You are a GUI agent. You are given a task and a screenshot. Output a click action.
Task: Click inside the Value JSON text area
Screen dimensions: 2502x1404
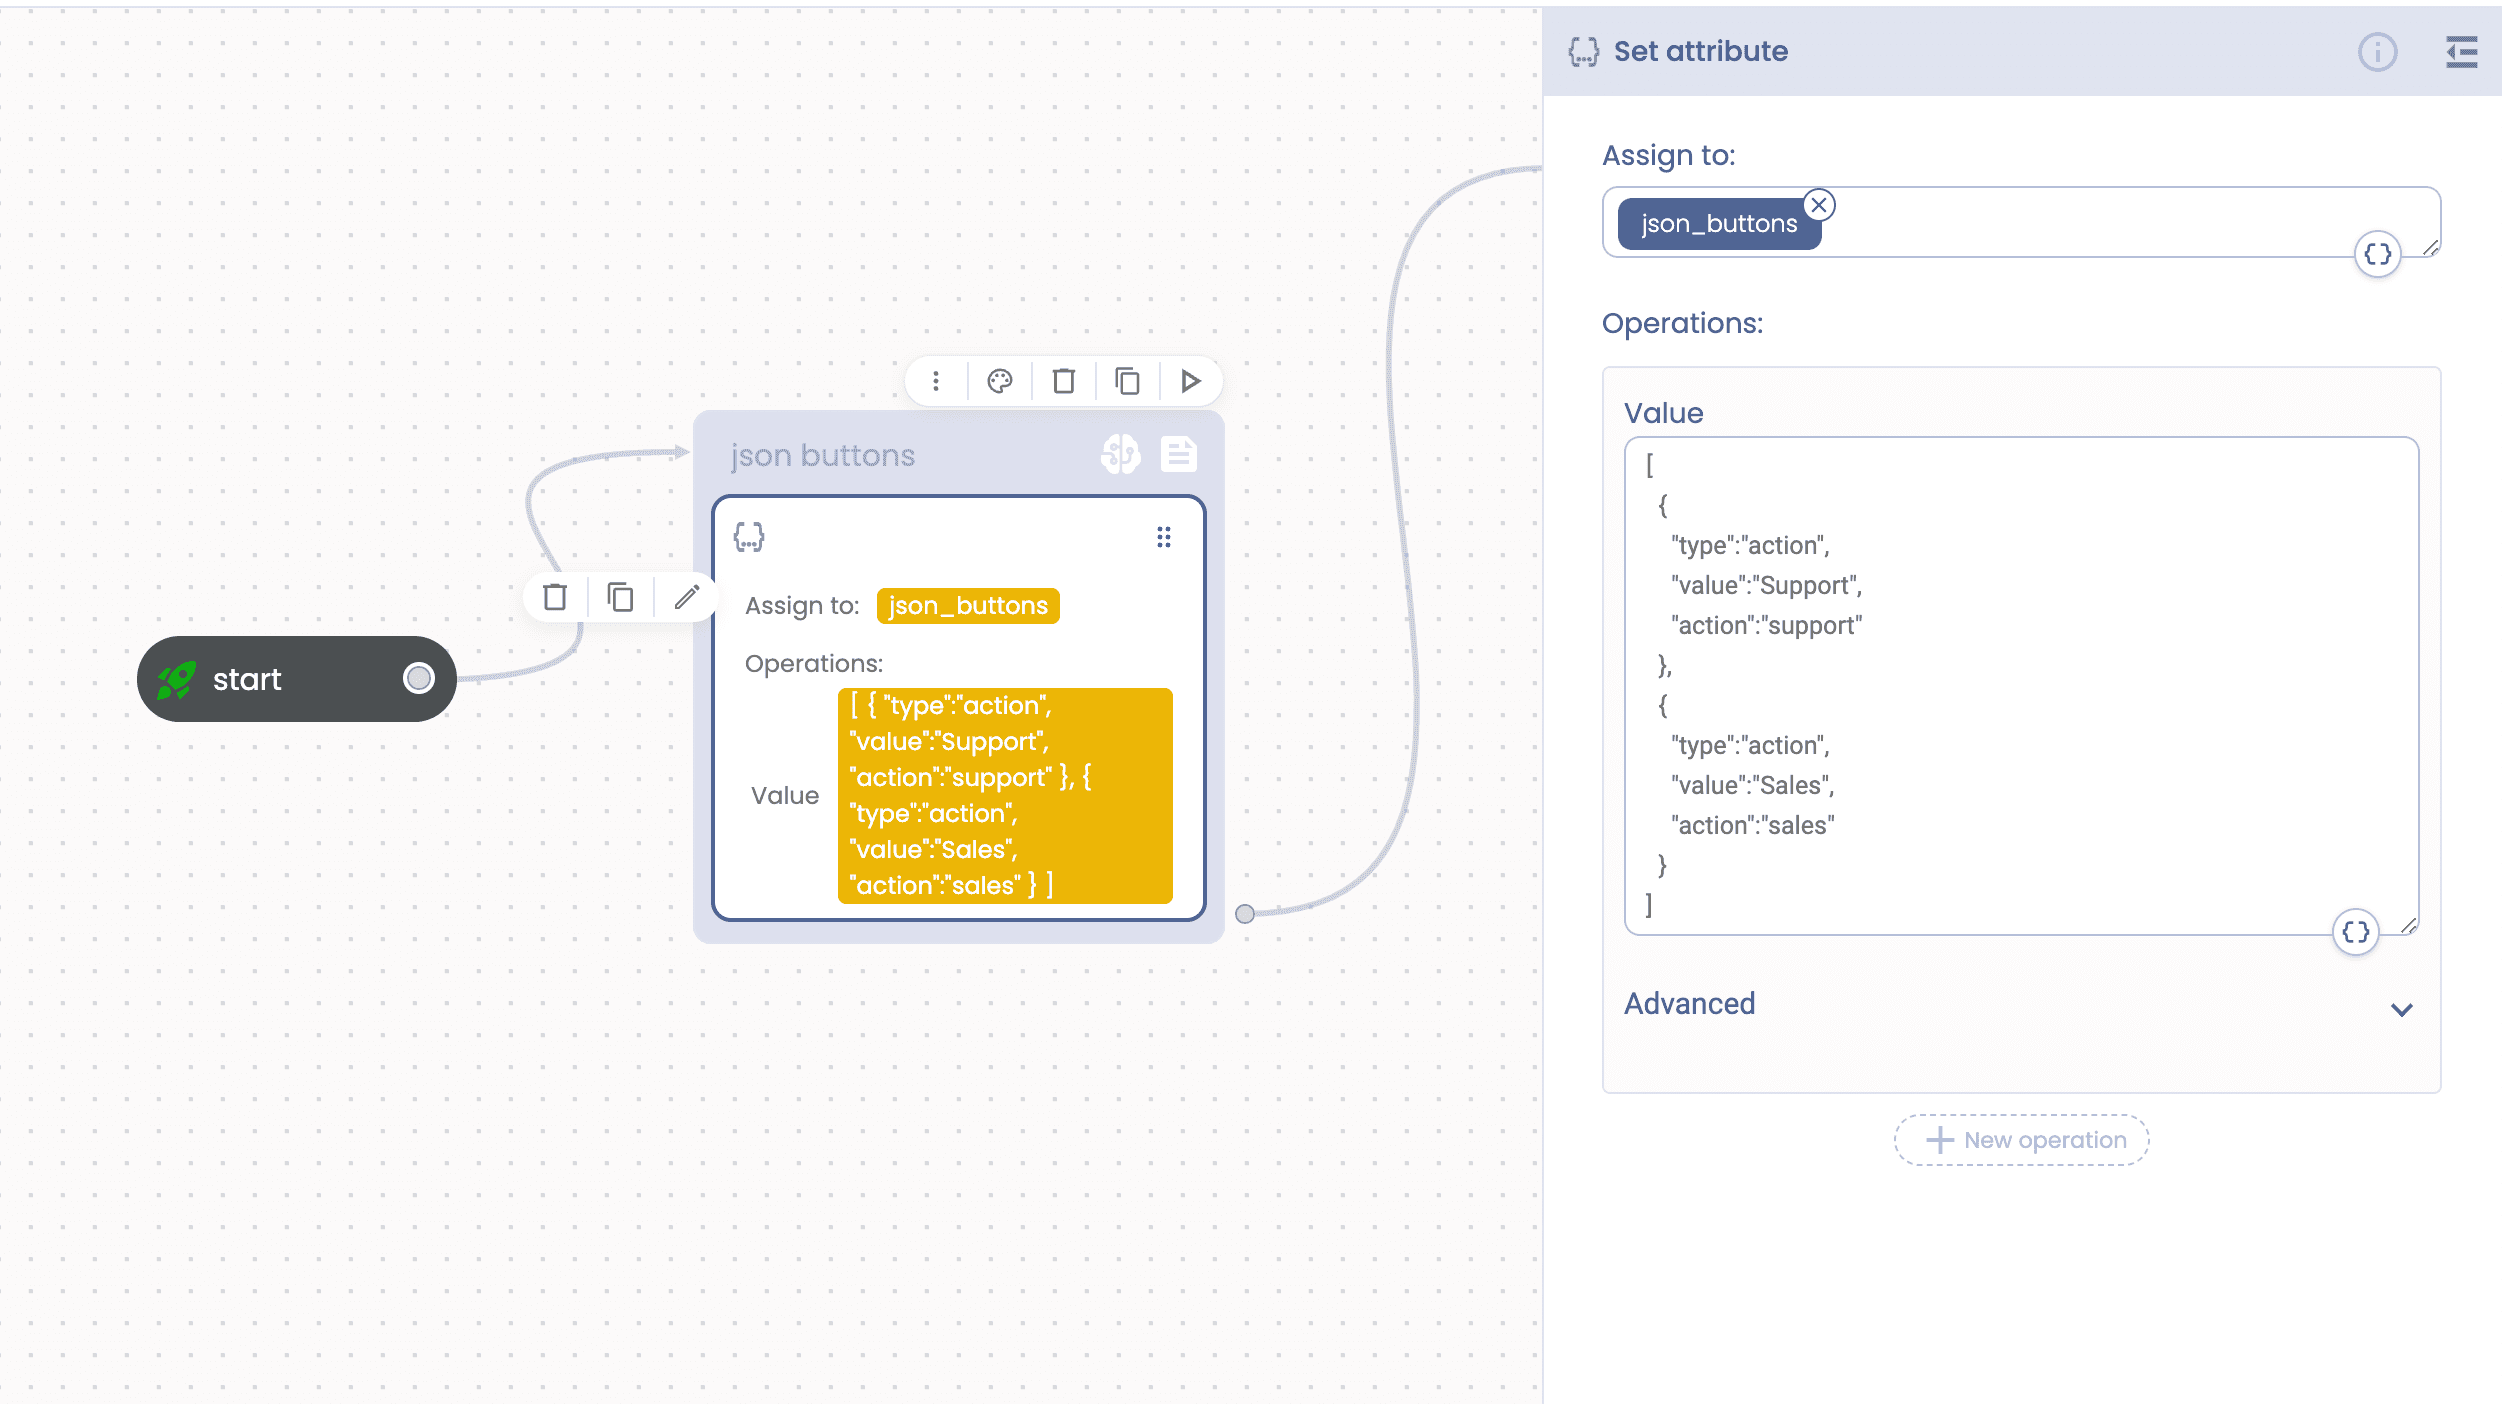pyautogui.click(x=2022, y=686)
